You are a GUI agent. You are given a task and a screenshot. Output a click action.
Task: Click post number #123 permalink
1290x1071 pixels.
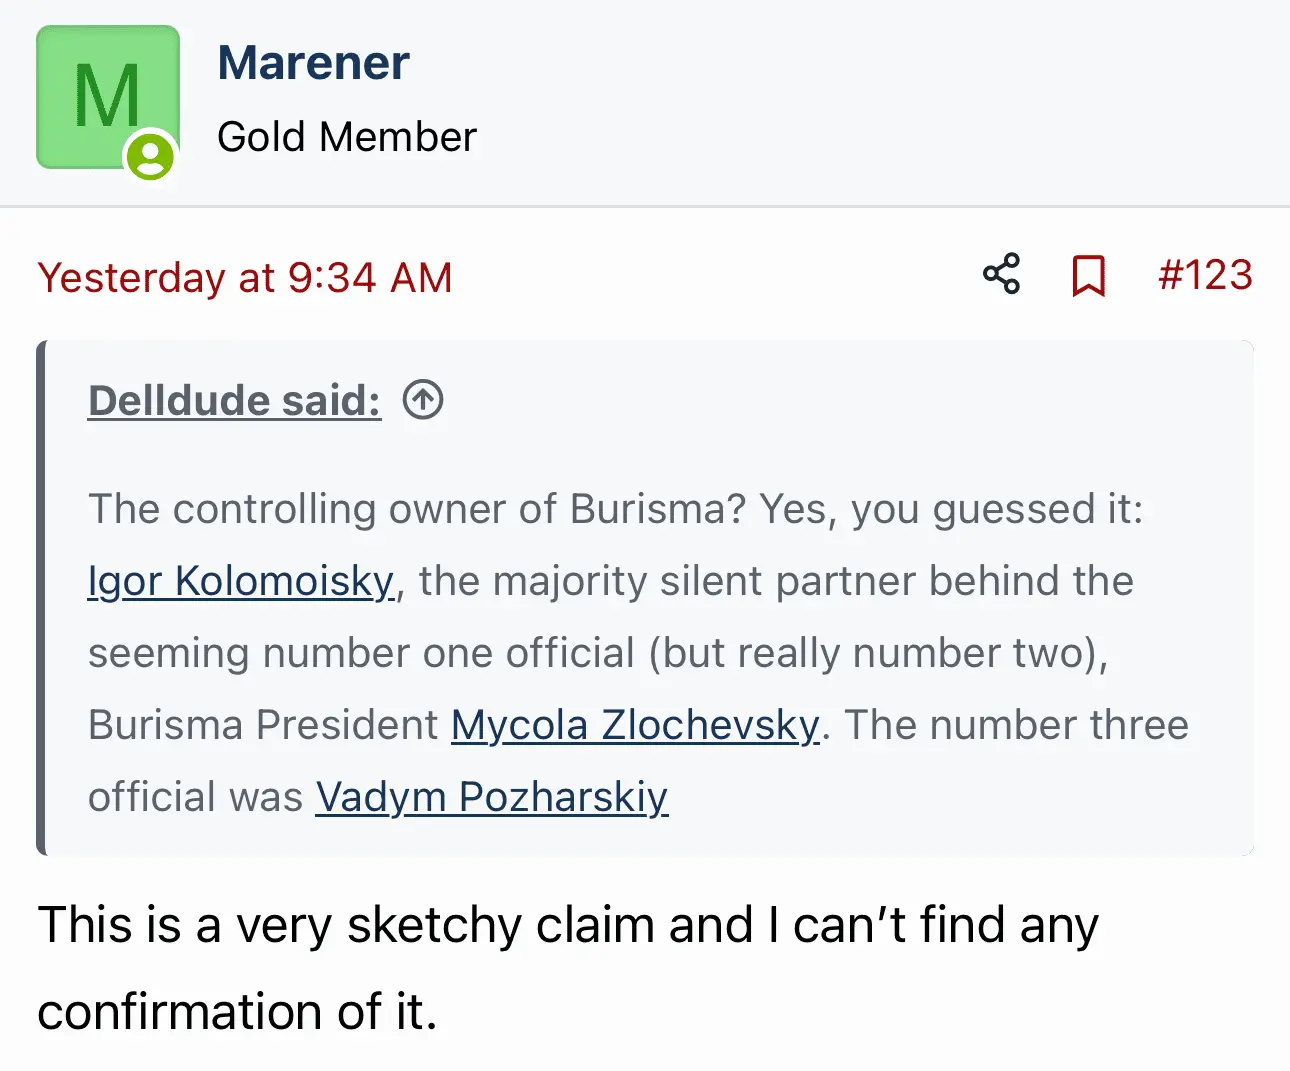pyautogui.click(x=1205, y=275)
